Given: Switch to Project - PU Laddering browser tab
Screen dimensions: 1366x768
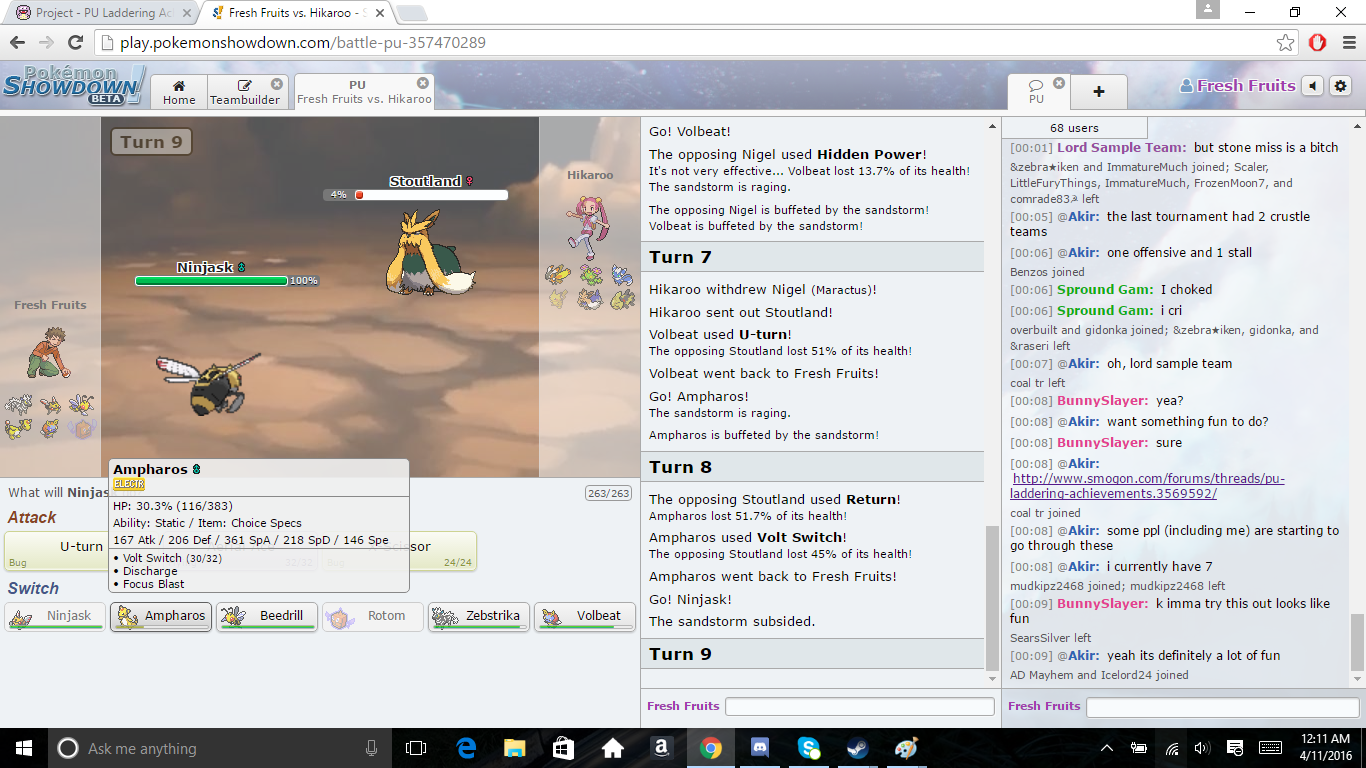Looking at the screenshot, I should [100, 13].
